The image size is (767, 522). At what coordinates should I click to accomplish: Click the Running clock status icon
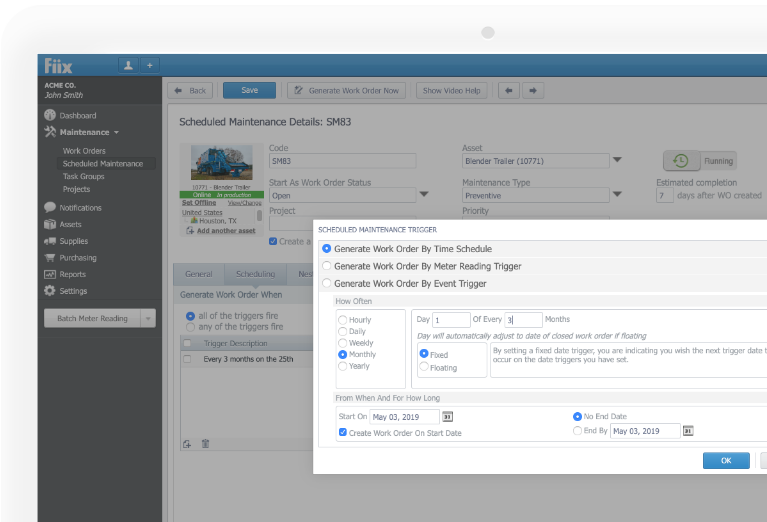point(681,160)
